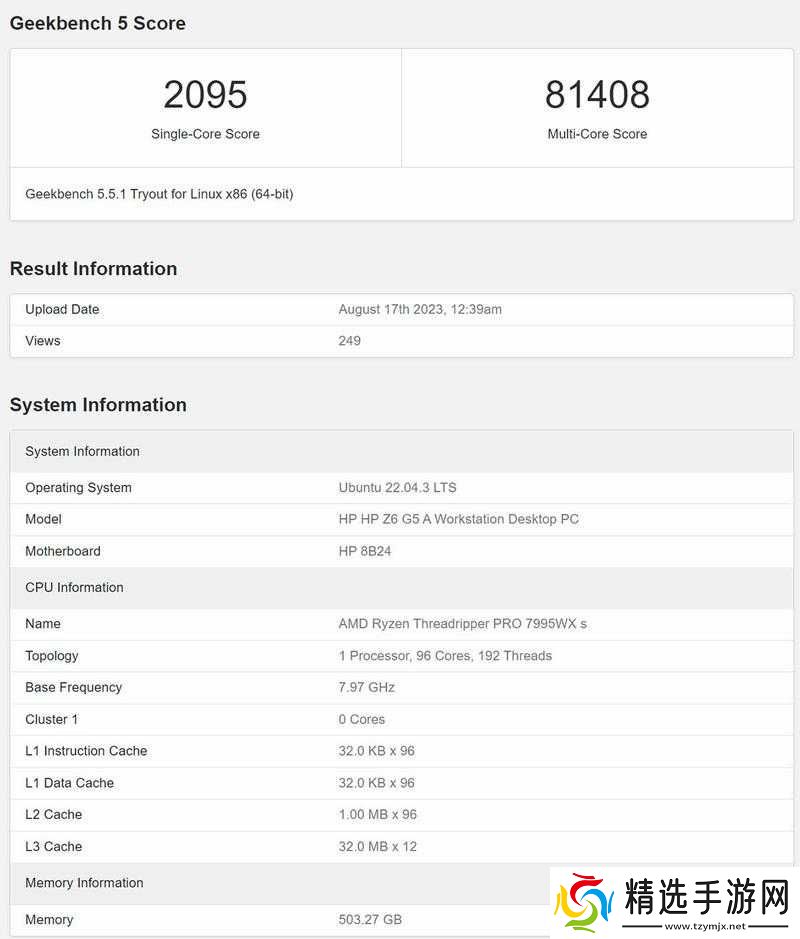Click the Ubuntu 22.04.3 LTS value
Viewport: 800px width, 939px height.
(397, 488)
